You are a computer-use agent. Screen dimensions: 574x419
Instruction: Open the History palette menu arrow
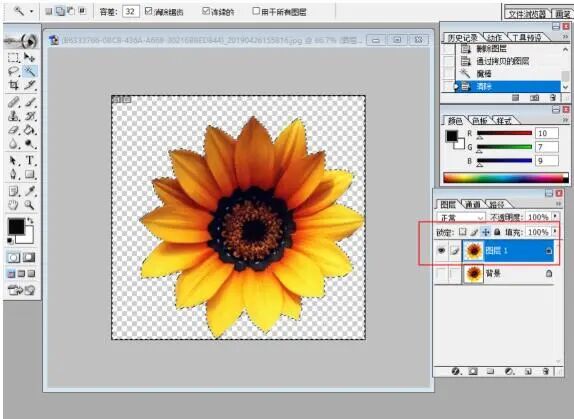565,37
